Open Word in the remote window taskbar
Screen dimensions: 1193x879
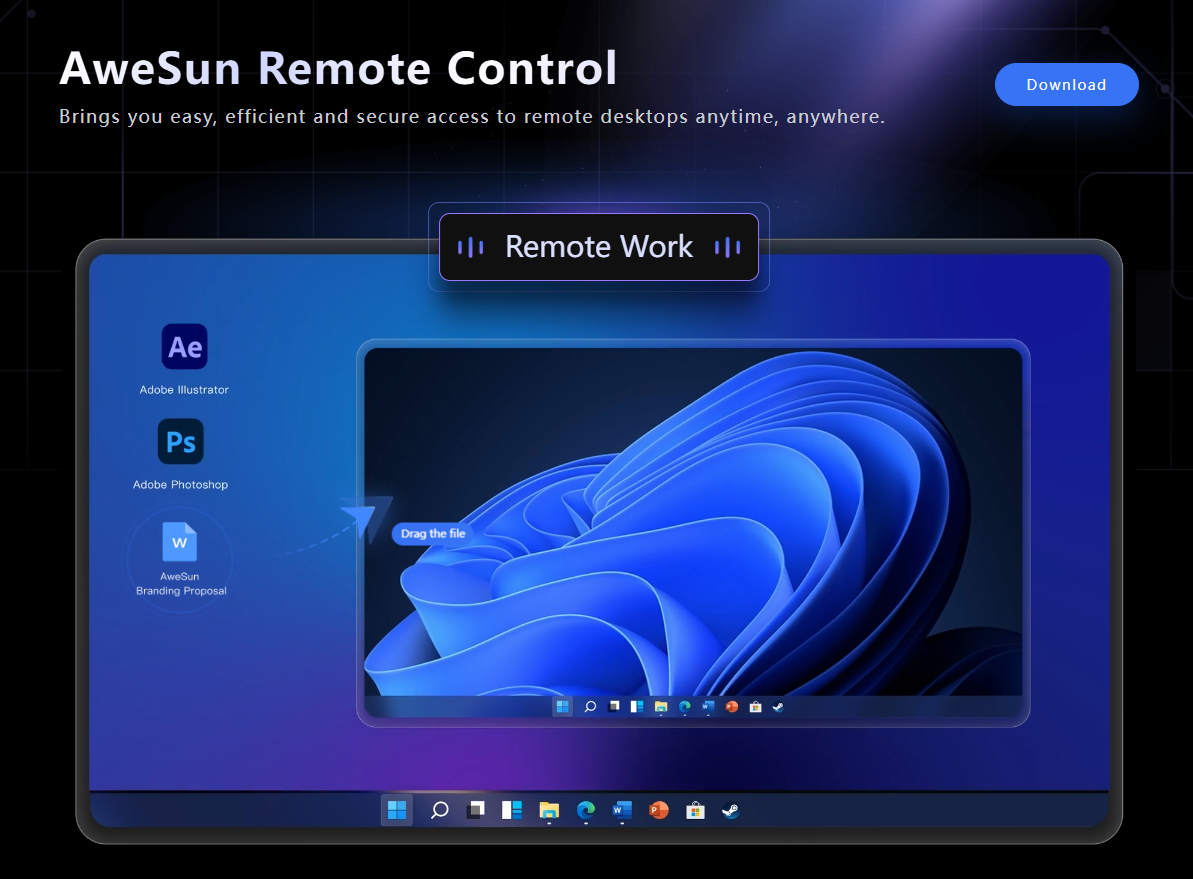point(708,707)
